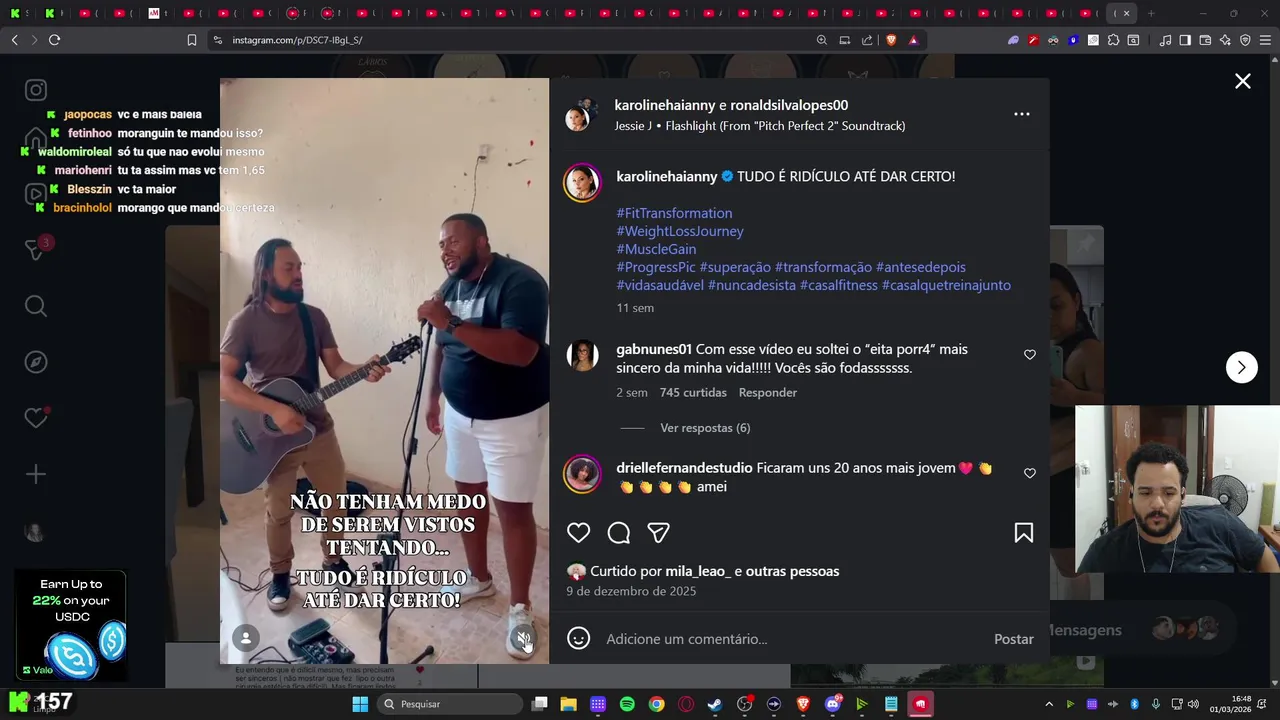Click the Adicione um comentário field
The height and width of the screenshot is (720, 1280).
pos(790,639)
